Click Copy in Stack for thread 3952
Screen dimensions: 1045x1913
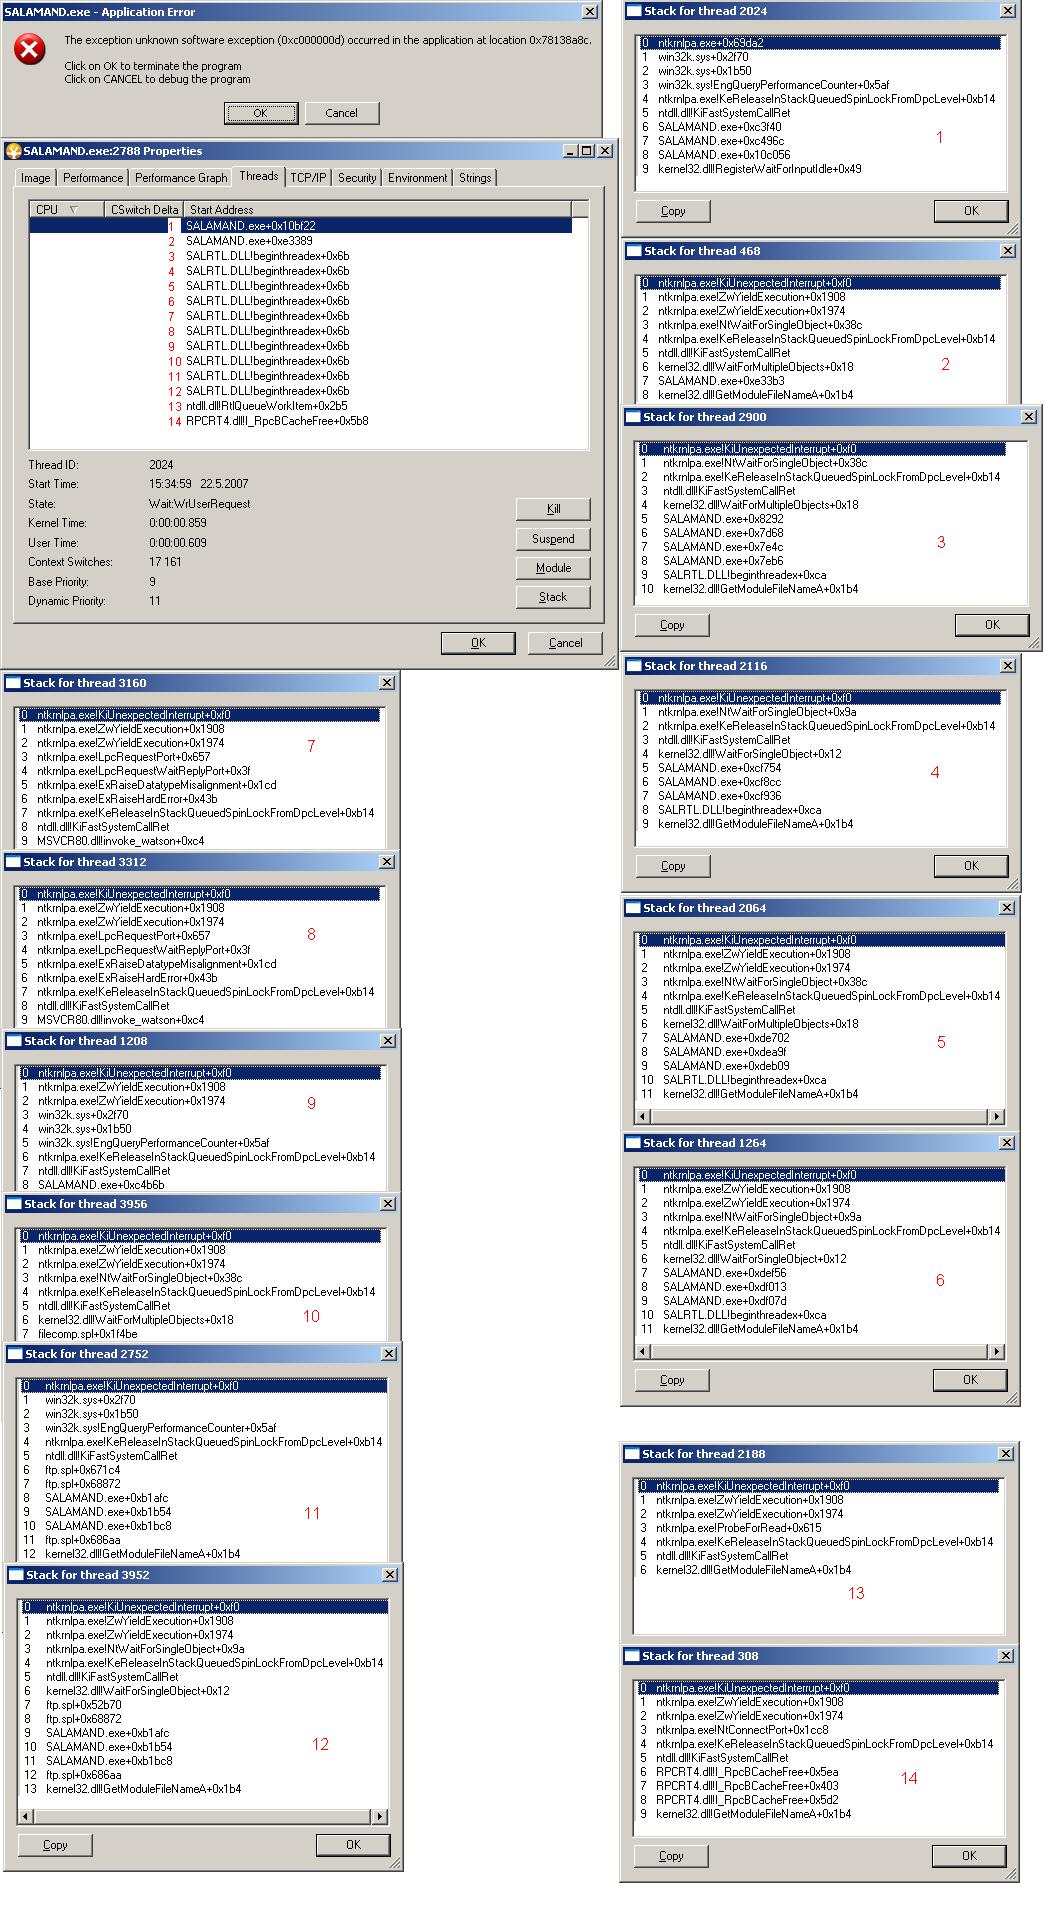tap(55, 1845)
